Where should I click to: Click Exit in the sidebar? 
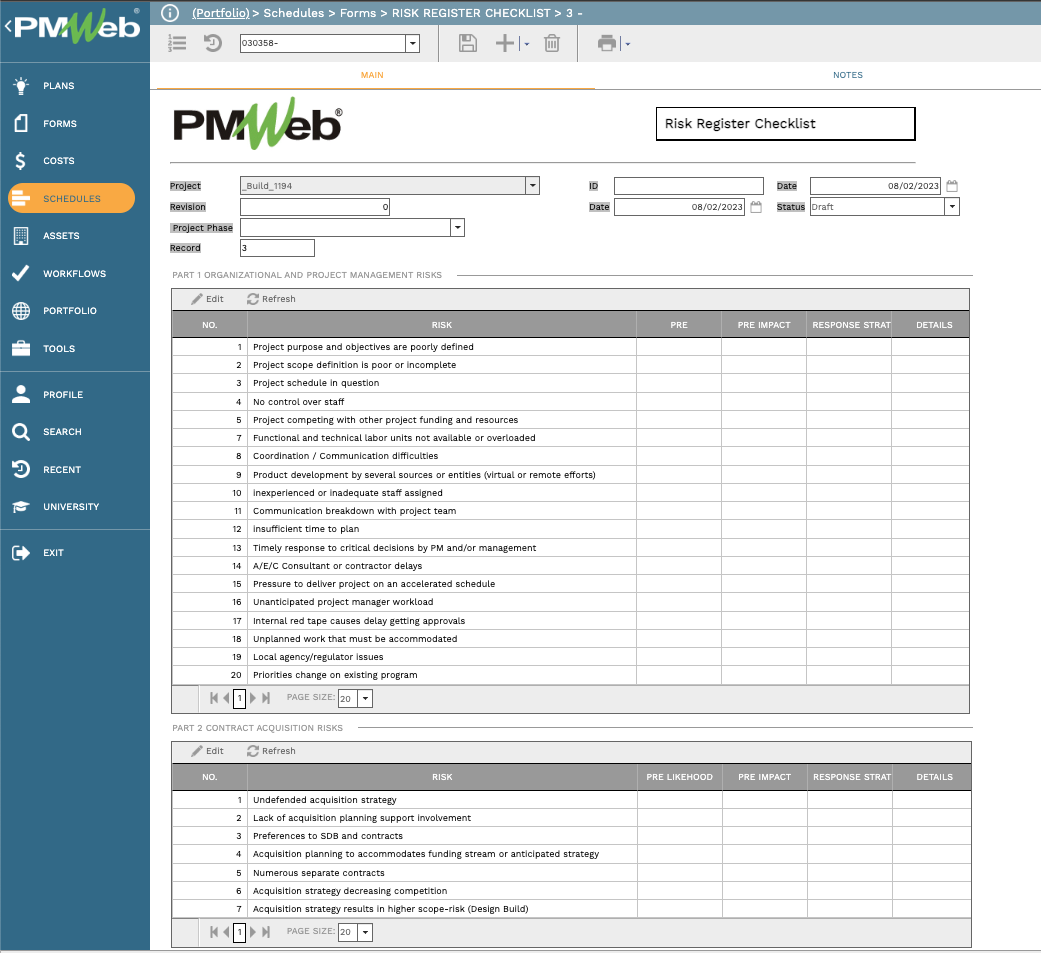point(53,553)
